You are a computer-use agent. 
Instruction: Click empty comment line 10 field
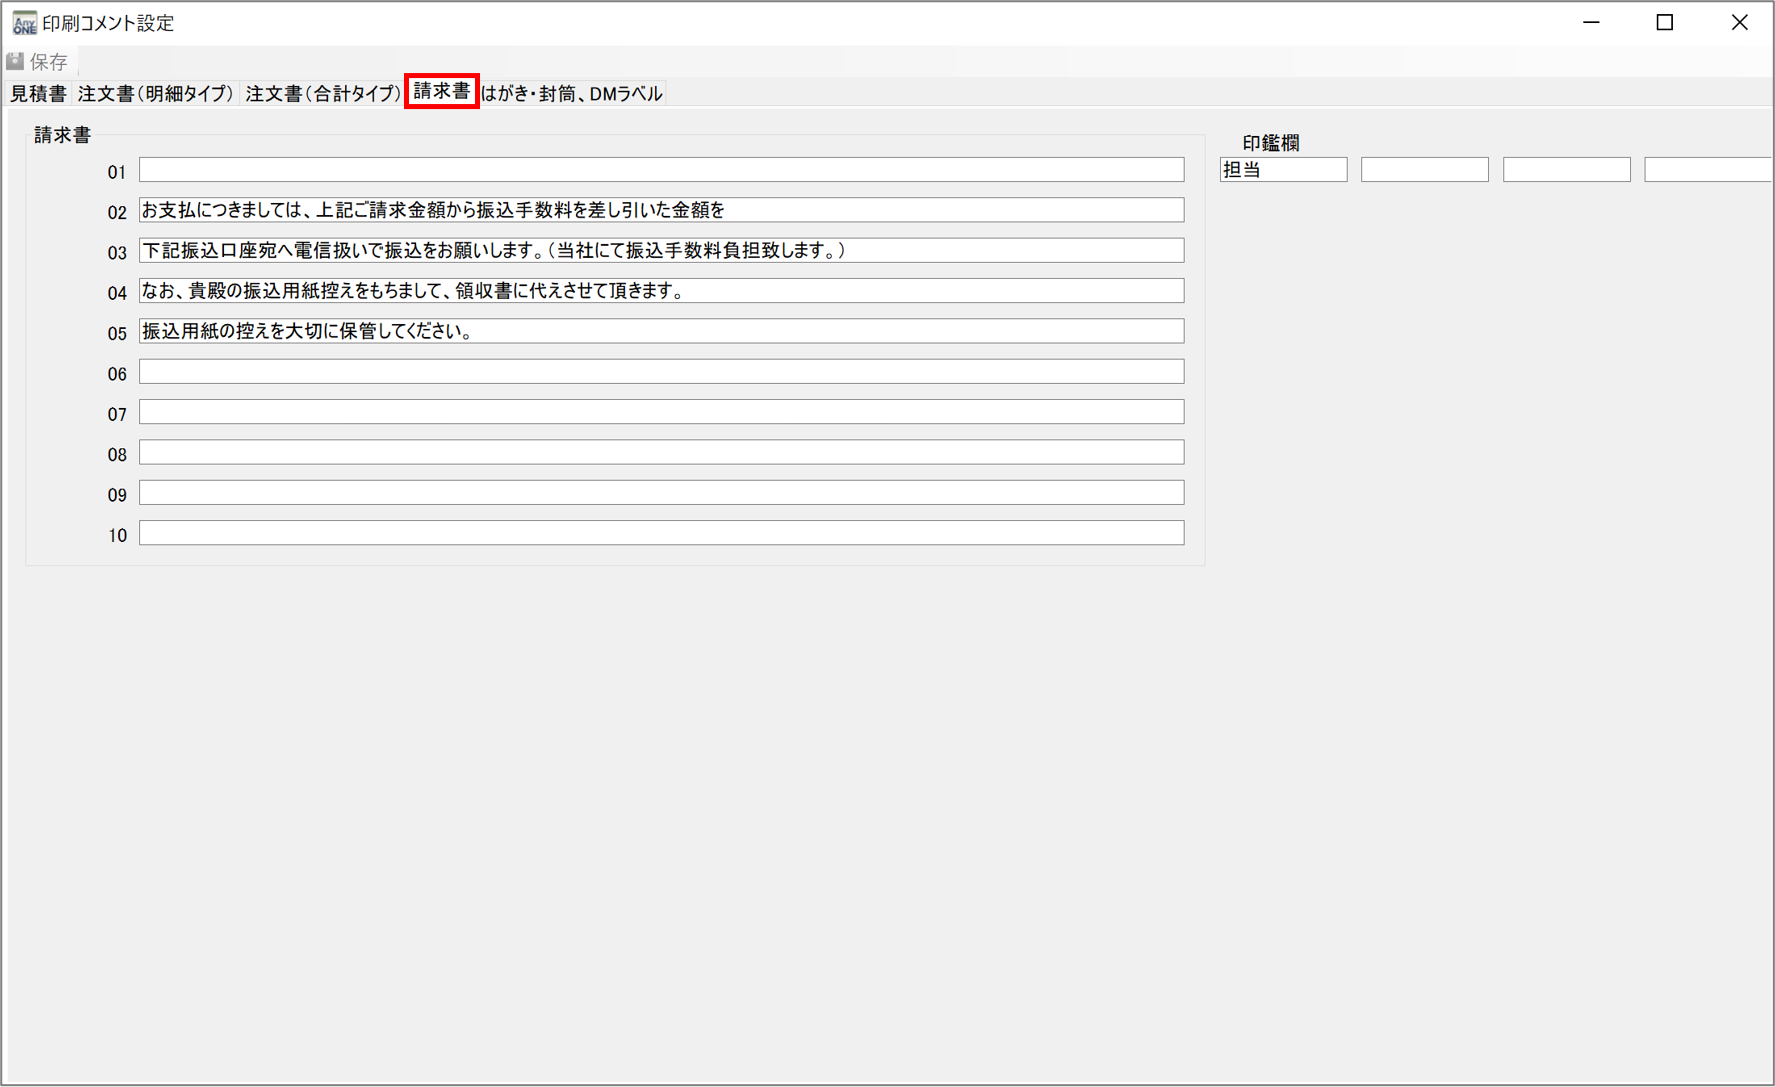(x=661, y=533)
